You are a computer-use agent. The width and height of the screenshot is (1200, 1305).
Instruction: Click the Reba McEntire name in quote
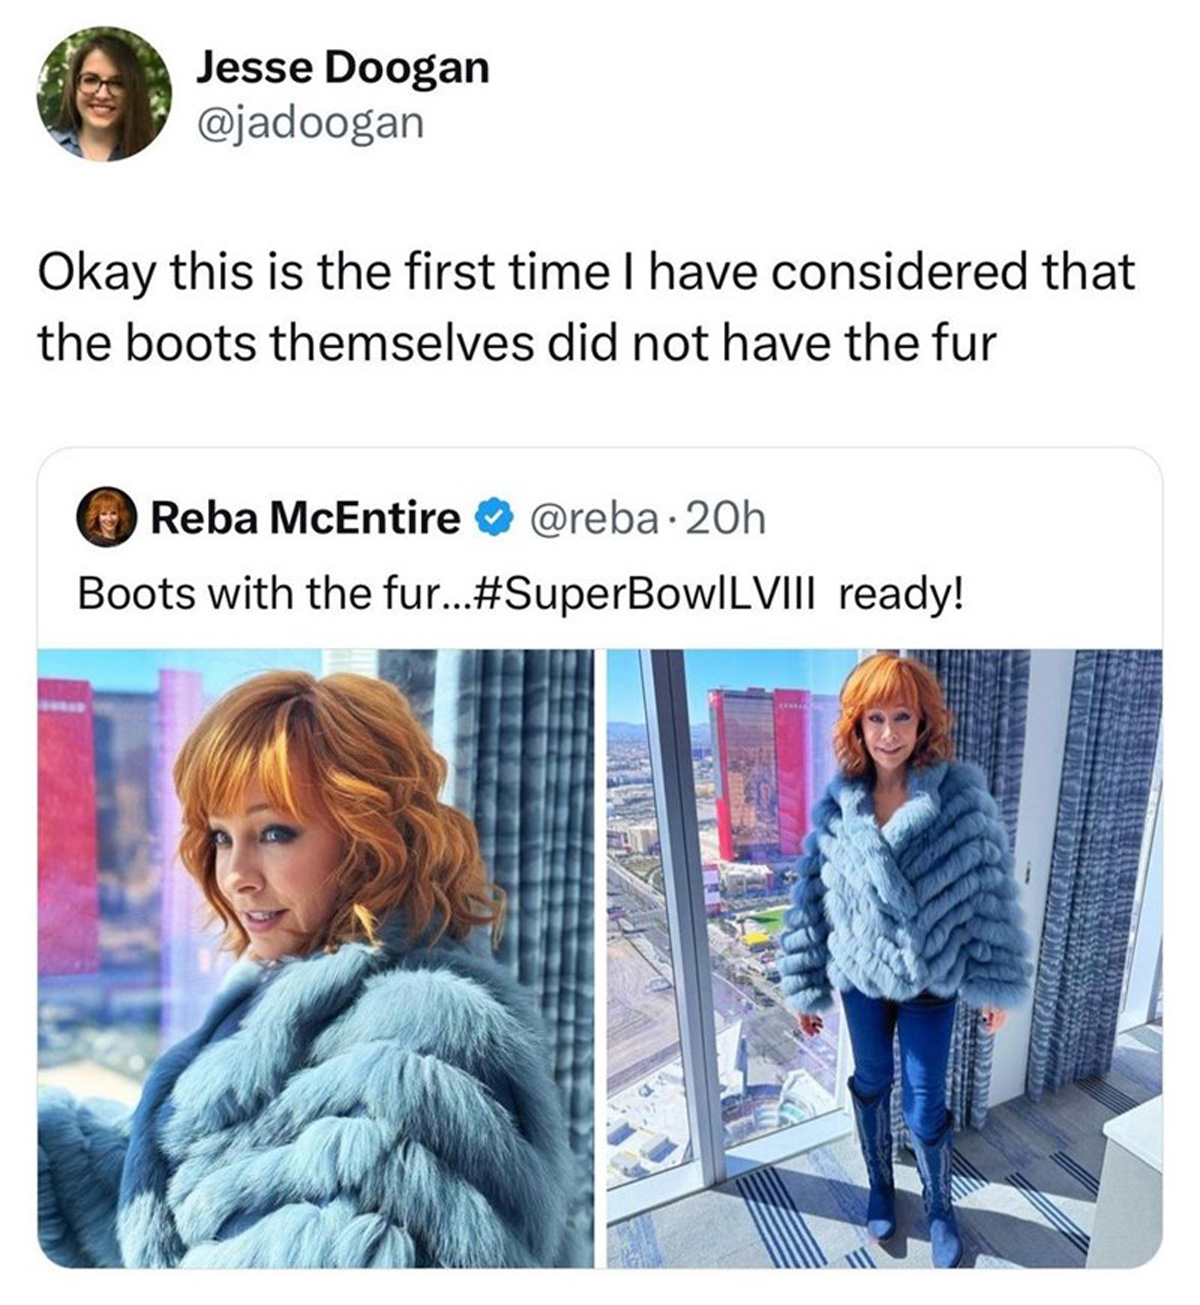pos(305,518)
